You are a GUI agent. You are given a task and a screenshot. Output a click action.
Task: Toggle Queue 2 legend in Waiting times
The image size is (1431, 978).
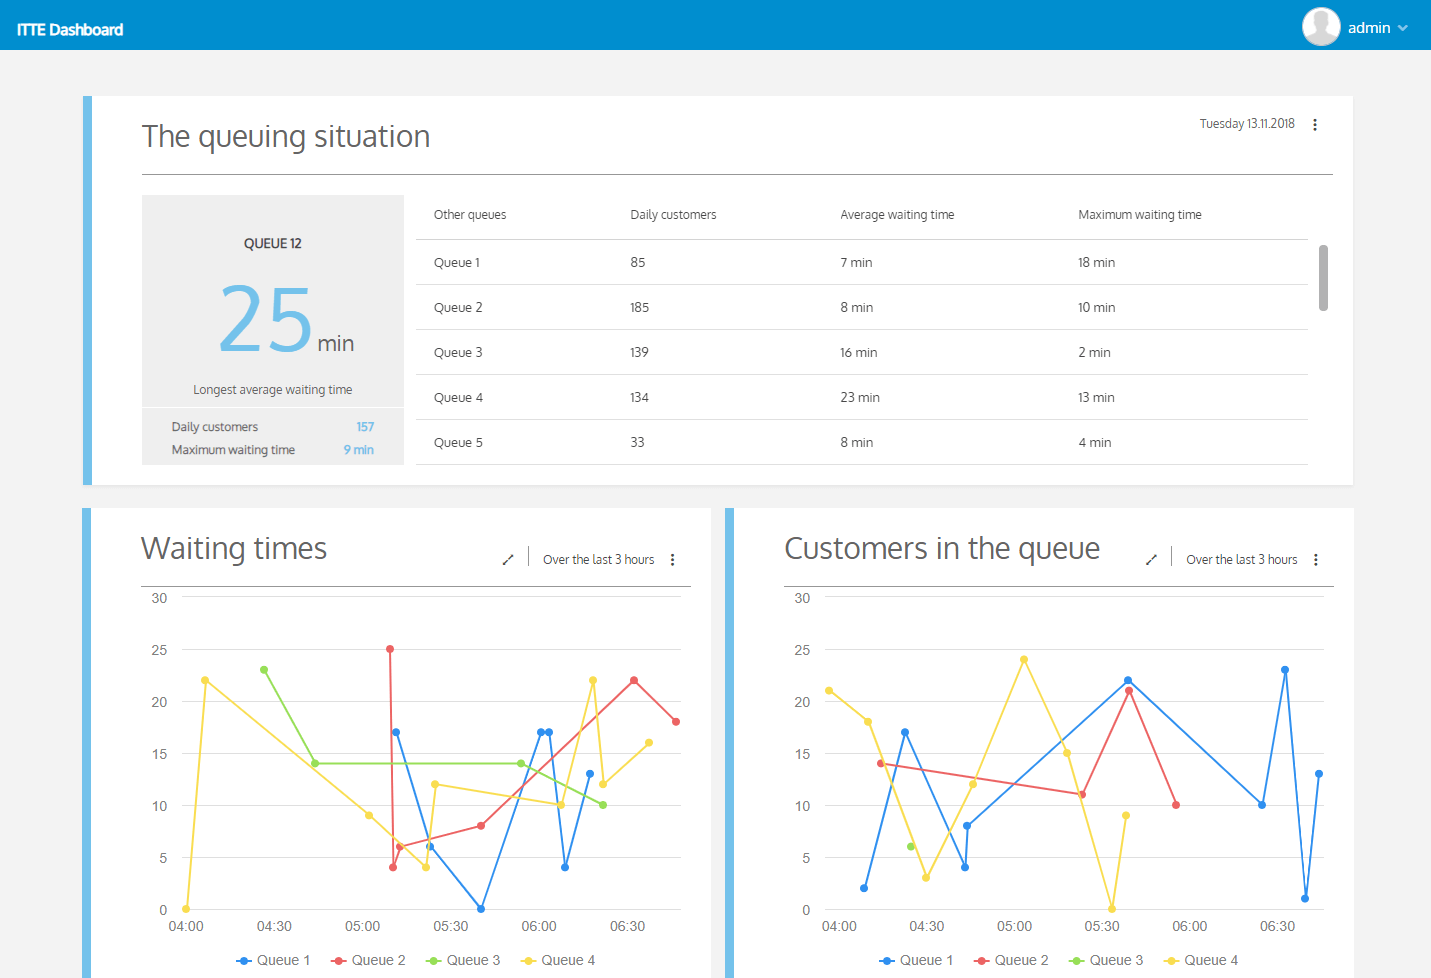[368, 960]
